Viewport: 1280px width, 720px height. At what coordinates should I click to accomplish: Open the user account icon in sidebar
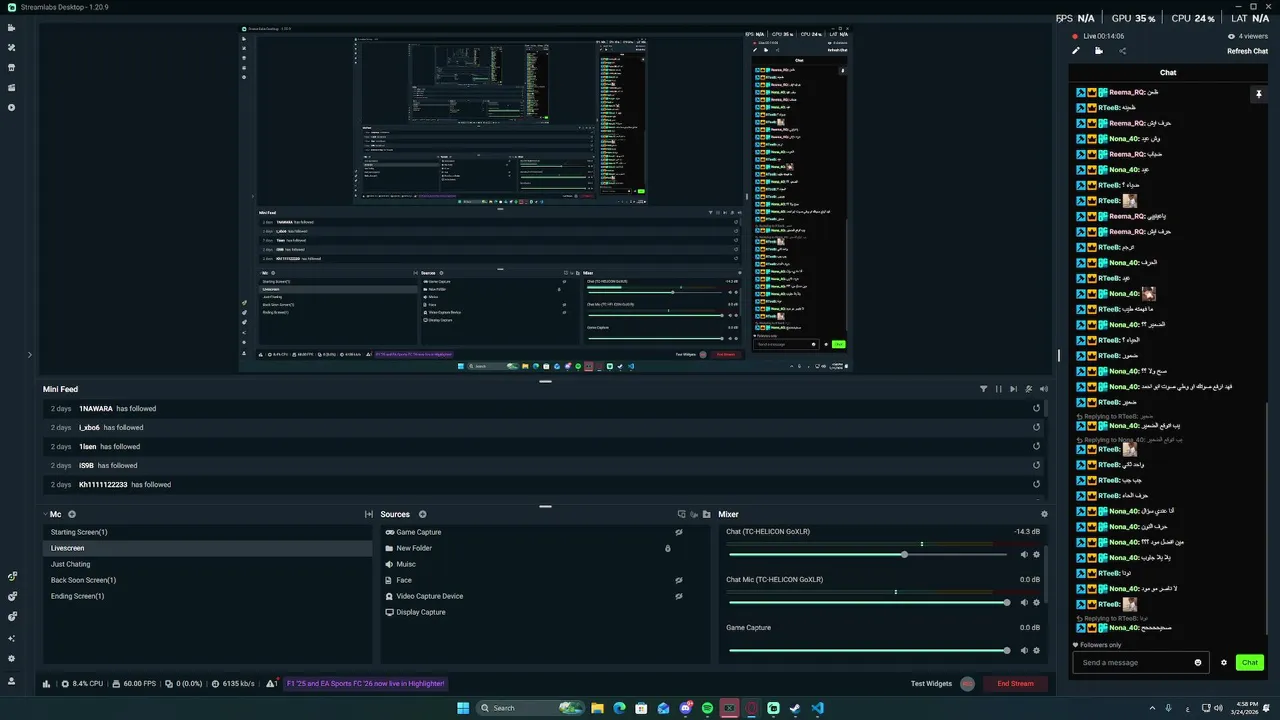pos(12,680)
